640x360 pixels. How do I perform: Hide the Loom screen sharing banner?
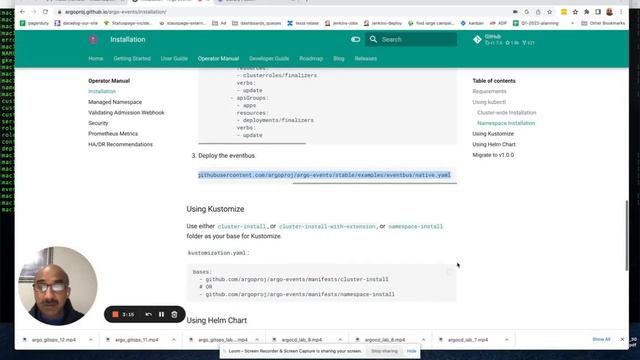click(411, 351)
